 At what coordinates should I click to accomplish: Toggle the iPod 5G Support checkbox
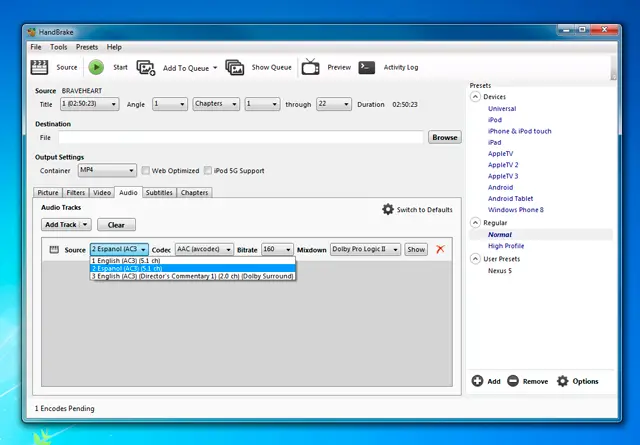click(208, 170)
